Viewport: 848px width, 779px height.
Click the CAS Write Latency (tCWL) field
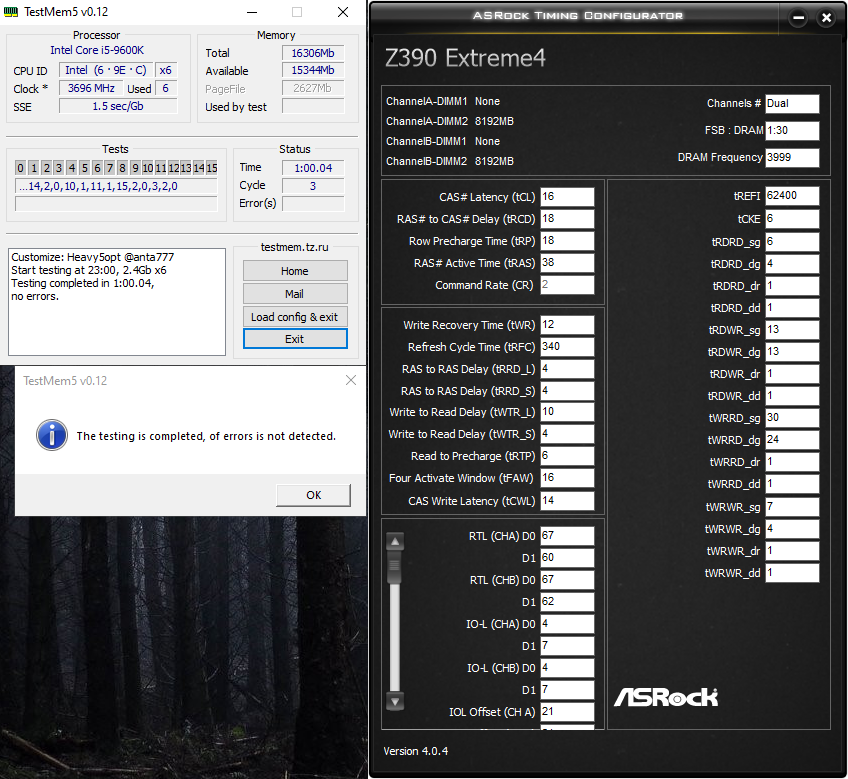coord(567,501)
